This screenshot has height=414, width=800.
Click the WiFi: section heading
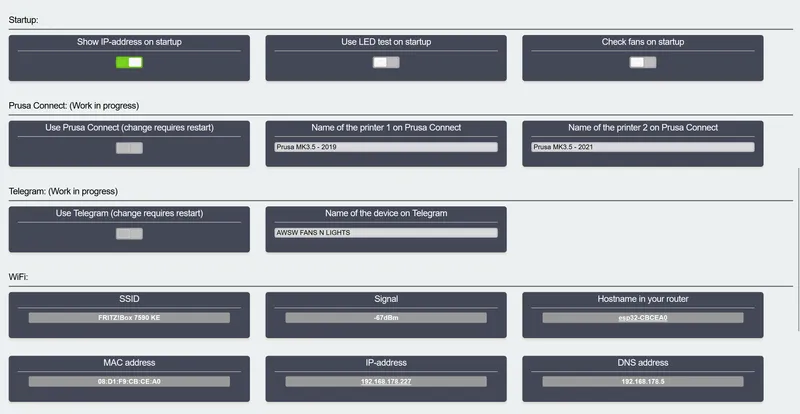(x=18, y=277)
